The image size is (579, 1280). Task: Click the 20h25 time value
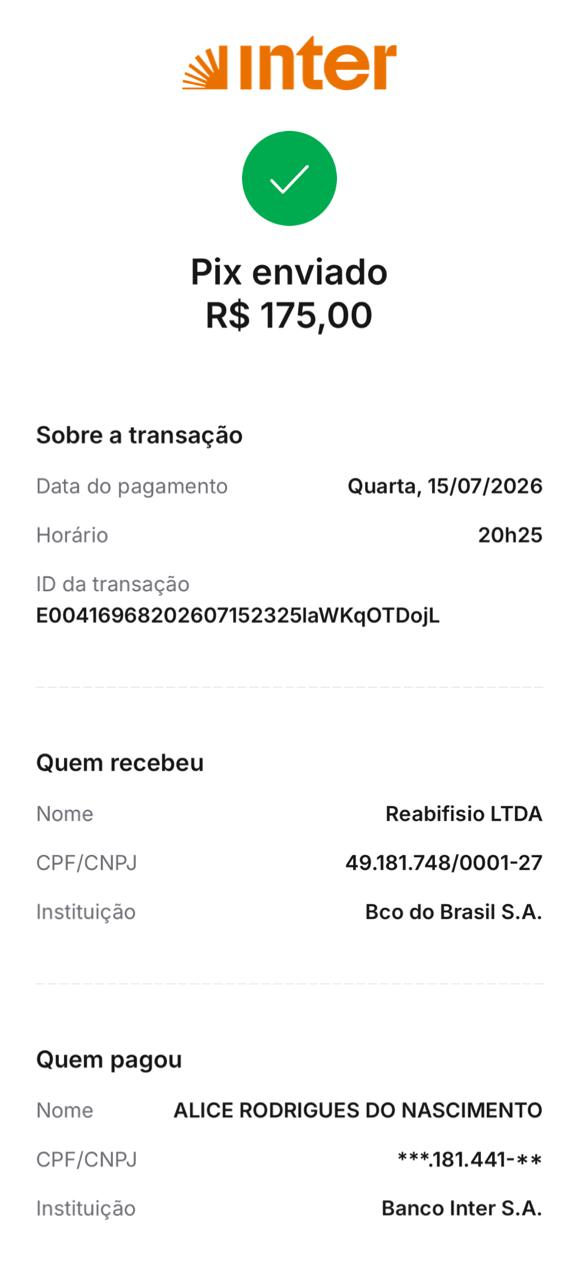click(510, 535)
